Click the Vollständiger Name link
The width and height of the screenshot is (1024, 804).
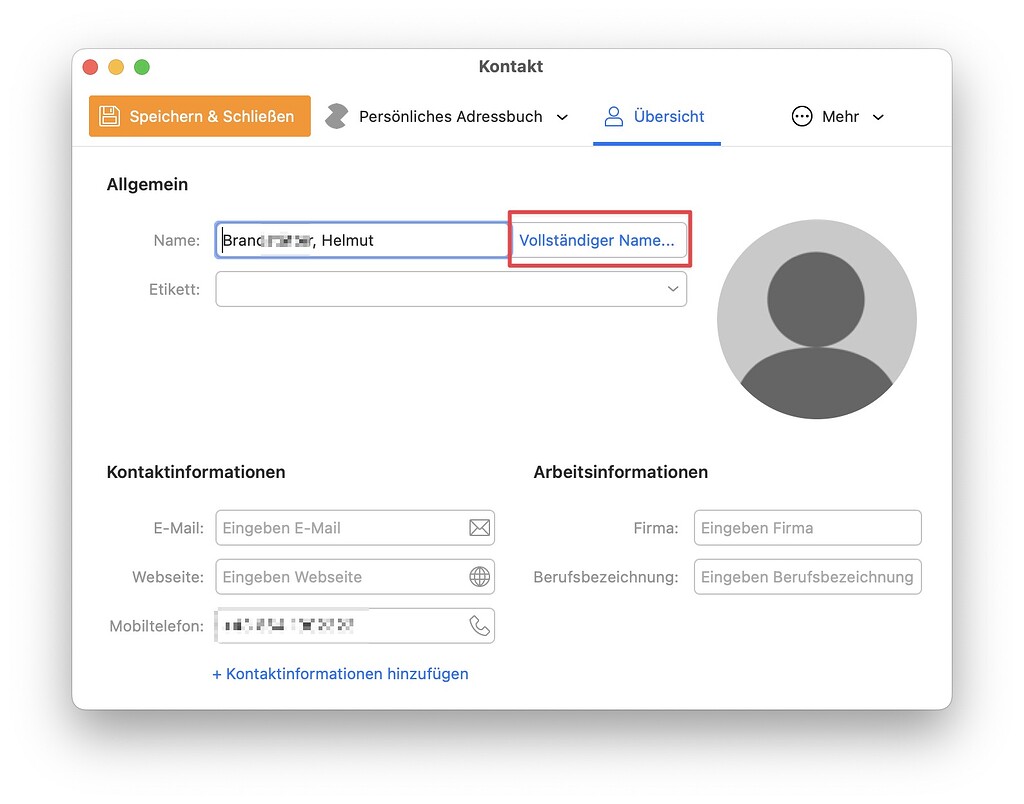(x=597, y=239)
